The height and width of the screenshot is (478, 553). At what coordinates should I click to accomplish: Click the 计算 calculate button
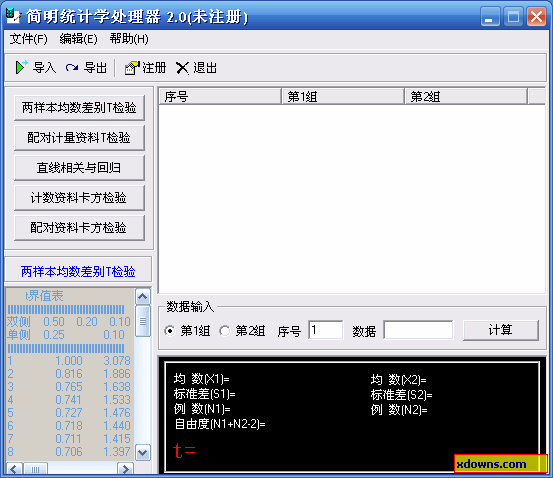(500, 330)
